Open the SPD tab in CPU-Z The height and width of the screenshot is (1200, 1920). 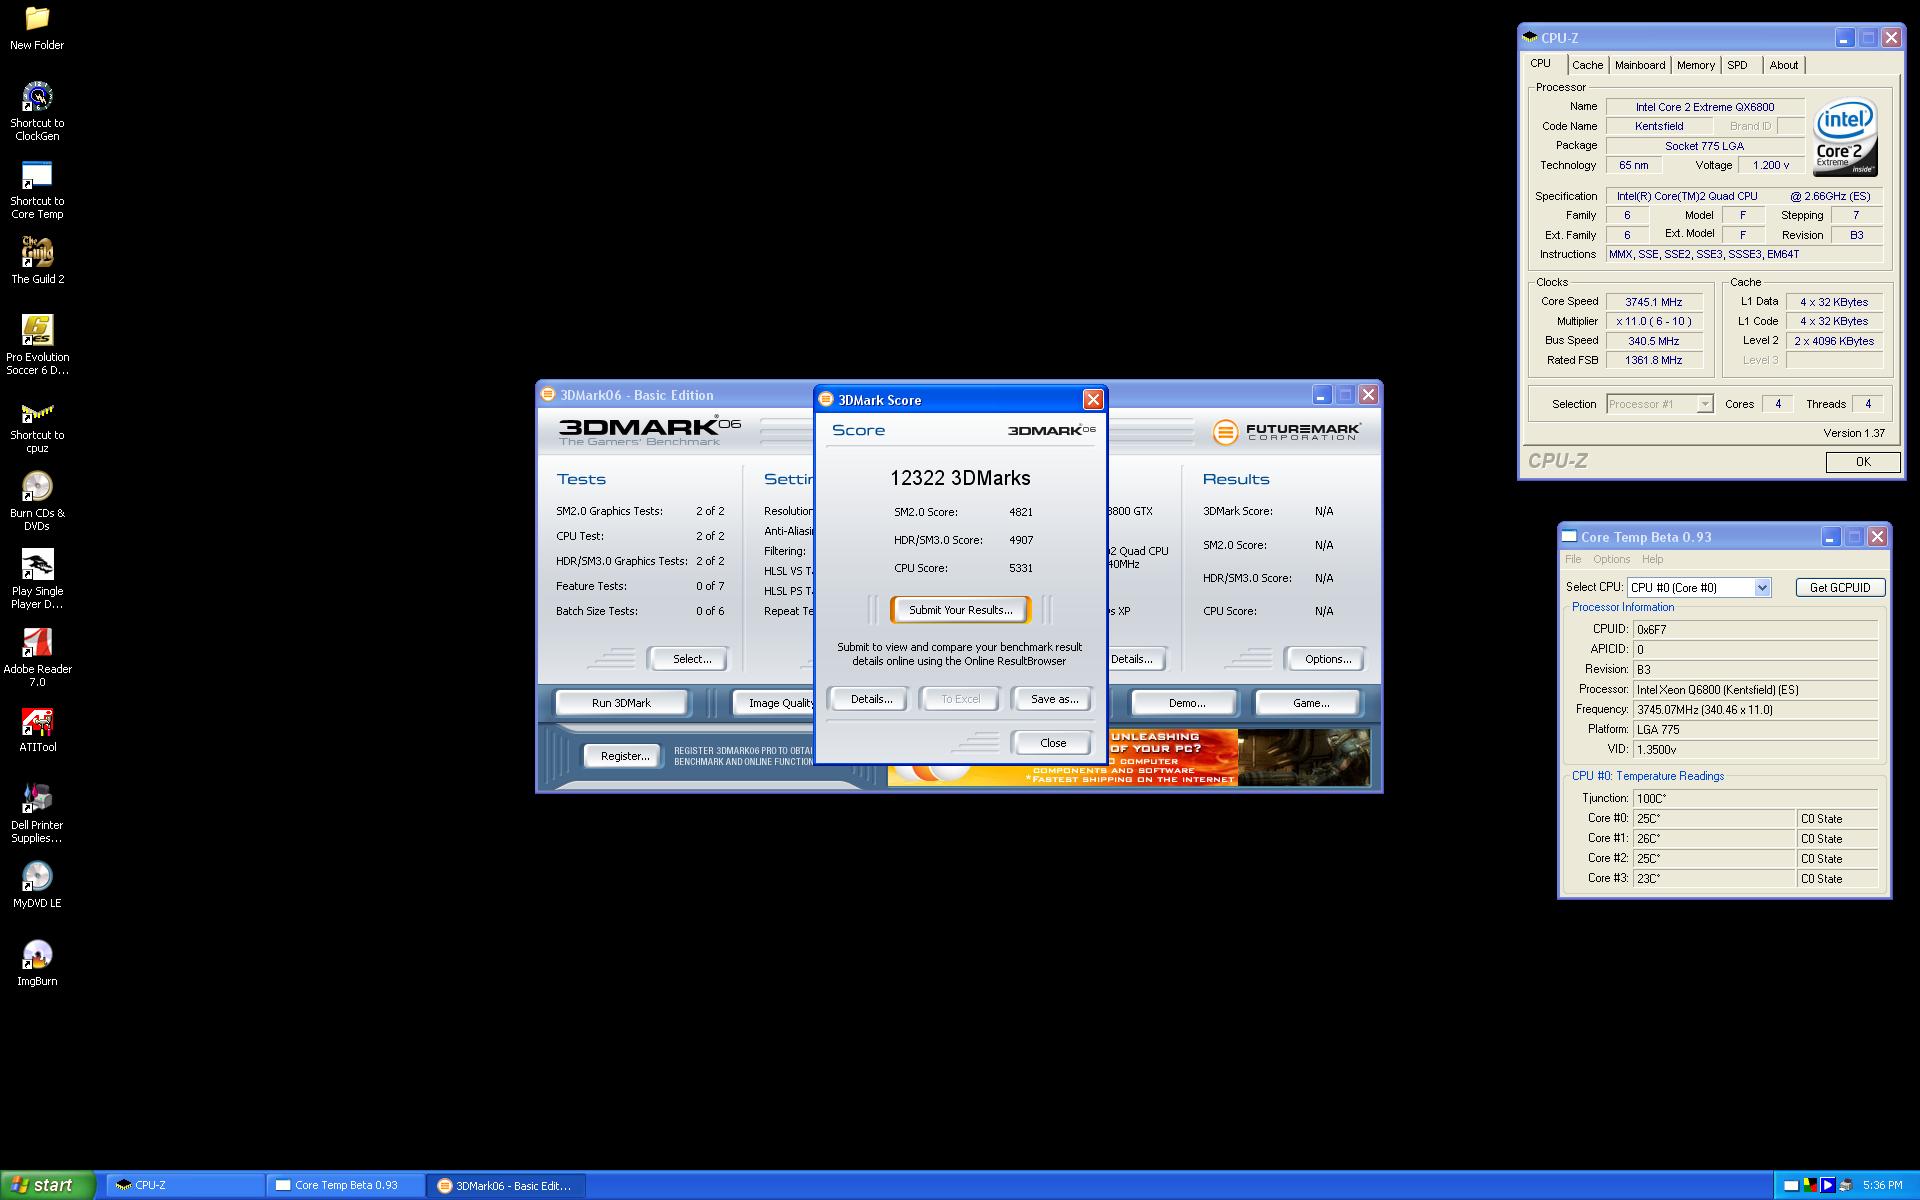1738,65
